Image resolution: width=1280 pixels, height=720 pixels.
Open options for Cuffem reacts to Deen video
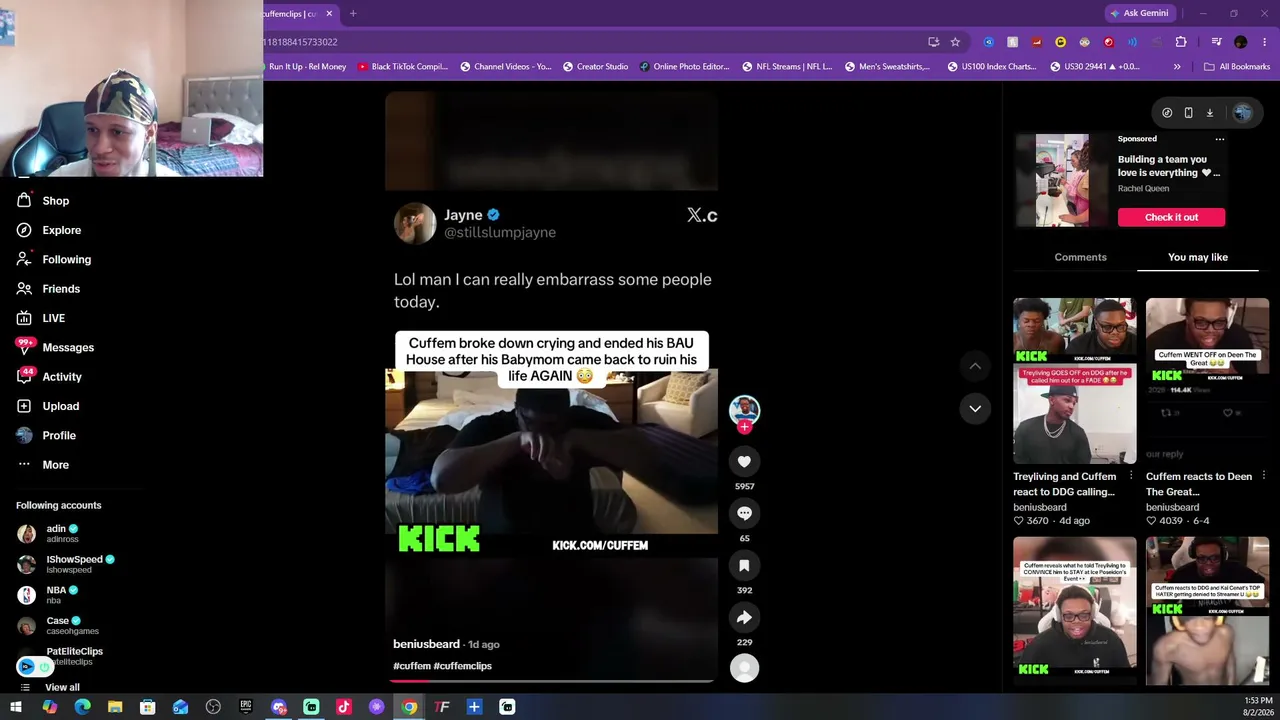[x=1264, y=476]
